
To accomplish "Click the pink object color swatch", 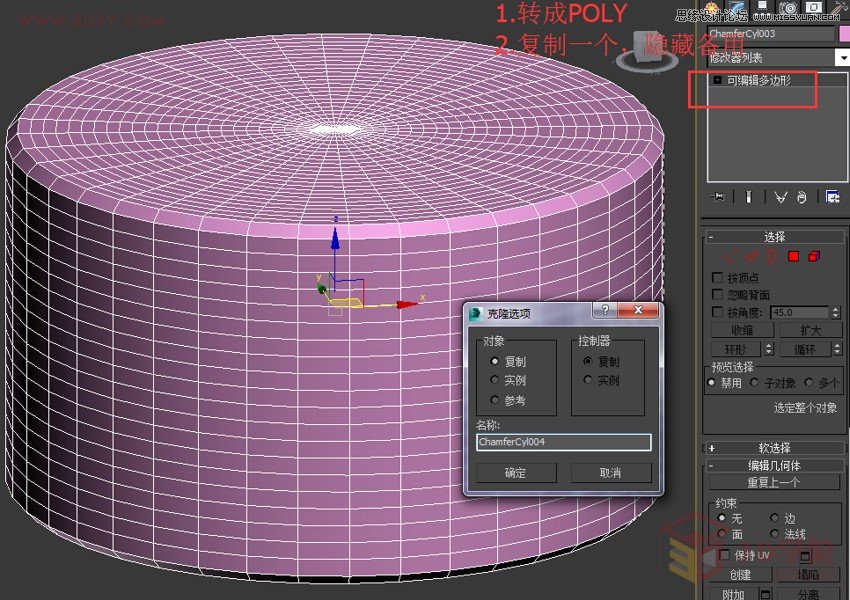I will pyautogui.click(x=843, y=33).
